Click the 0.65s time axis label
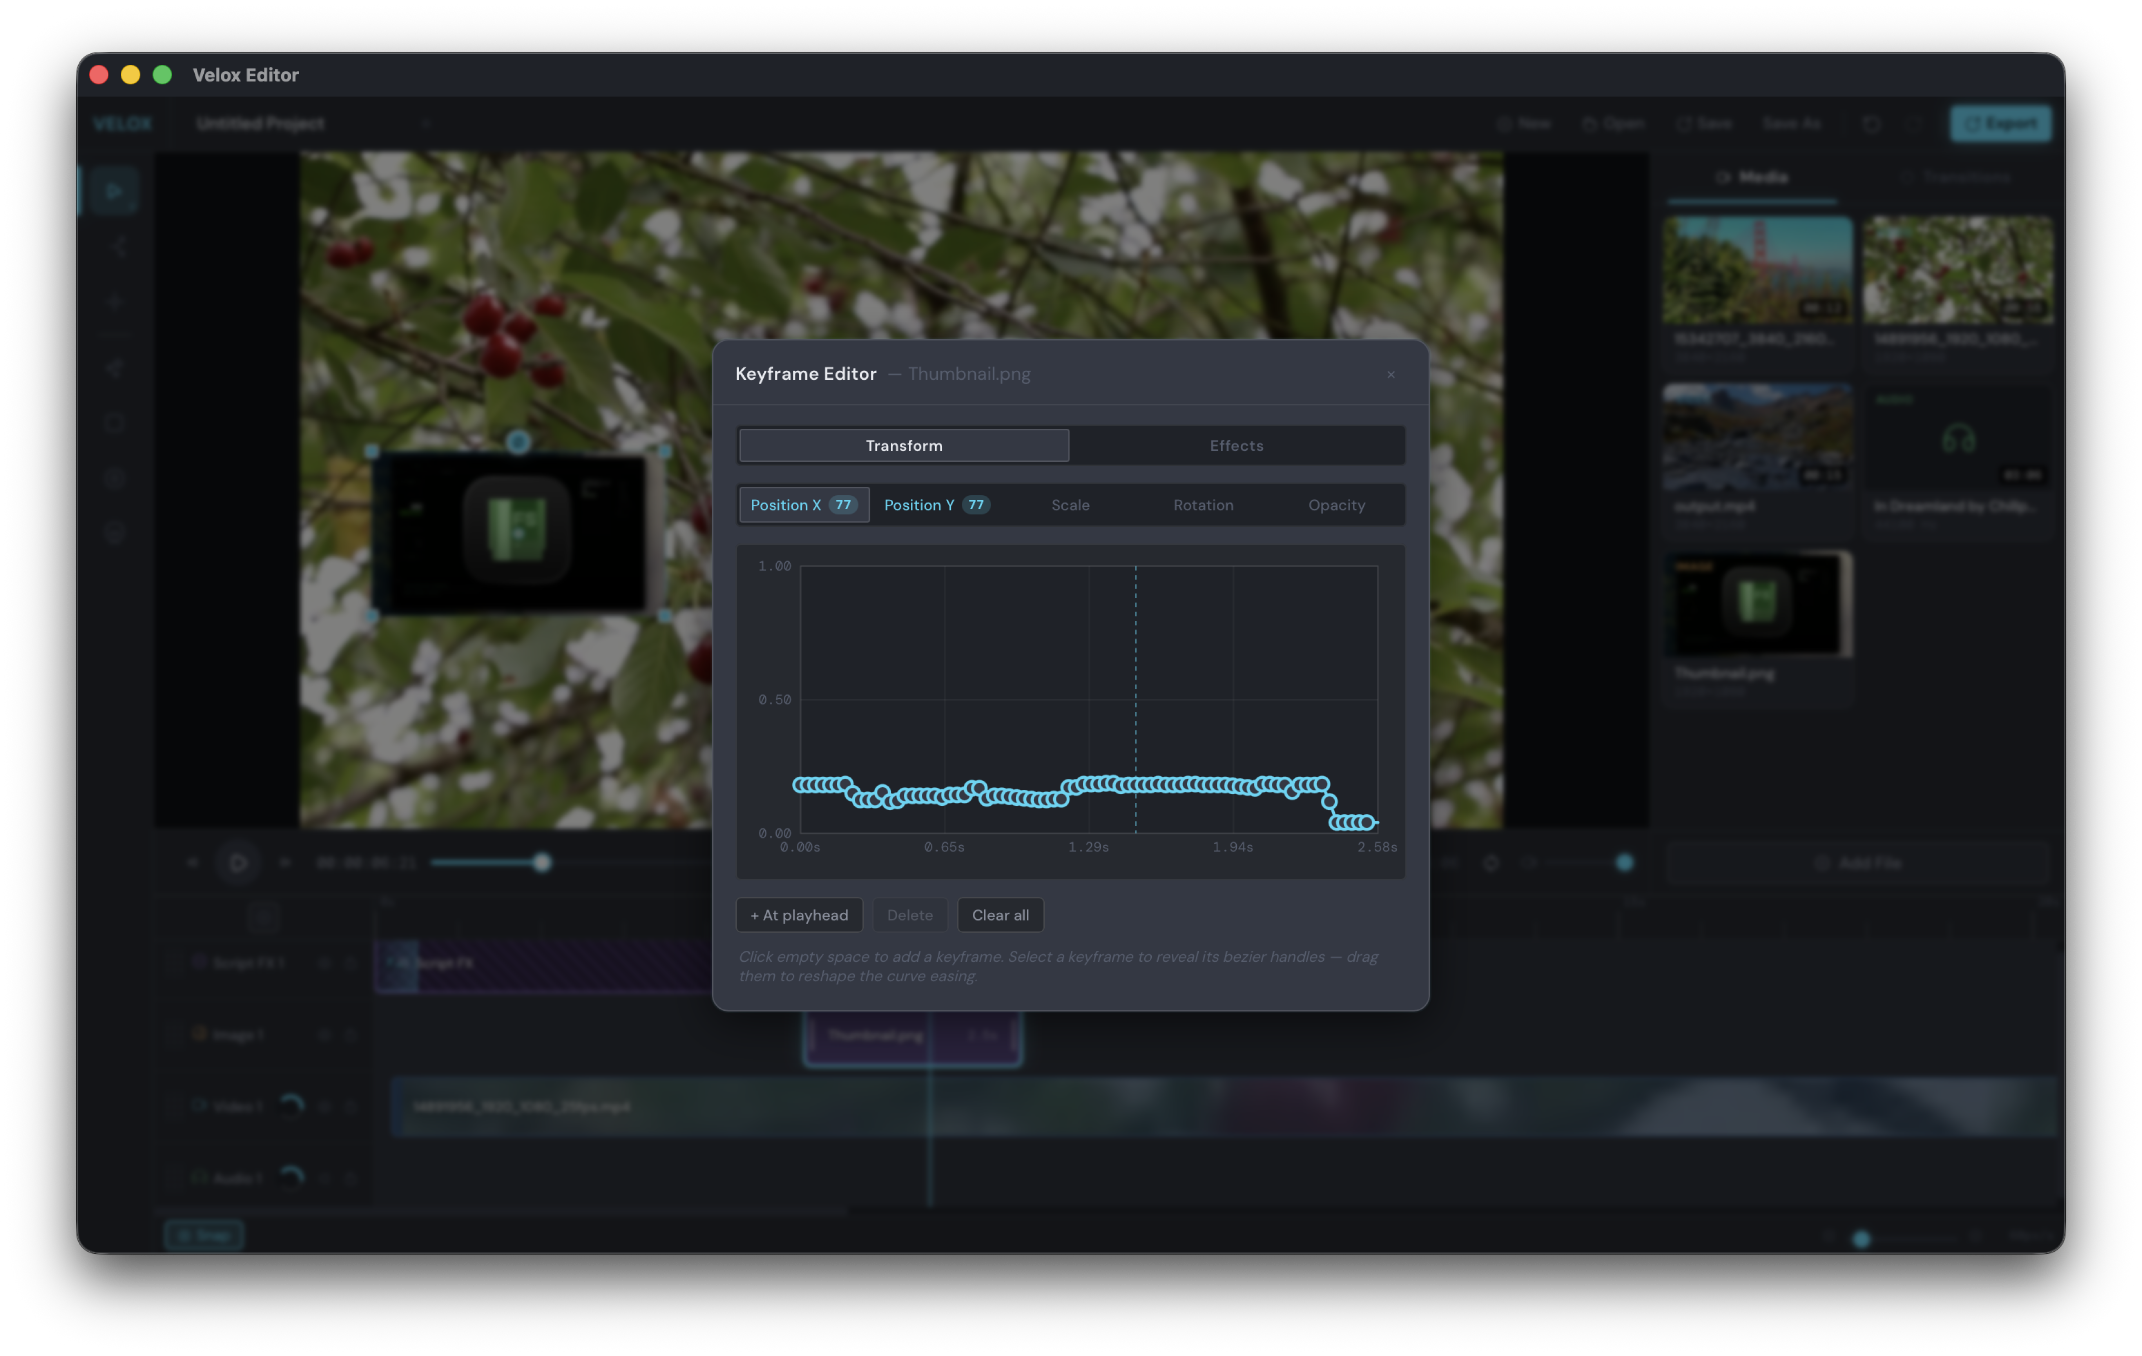 (x=944, y=847)
